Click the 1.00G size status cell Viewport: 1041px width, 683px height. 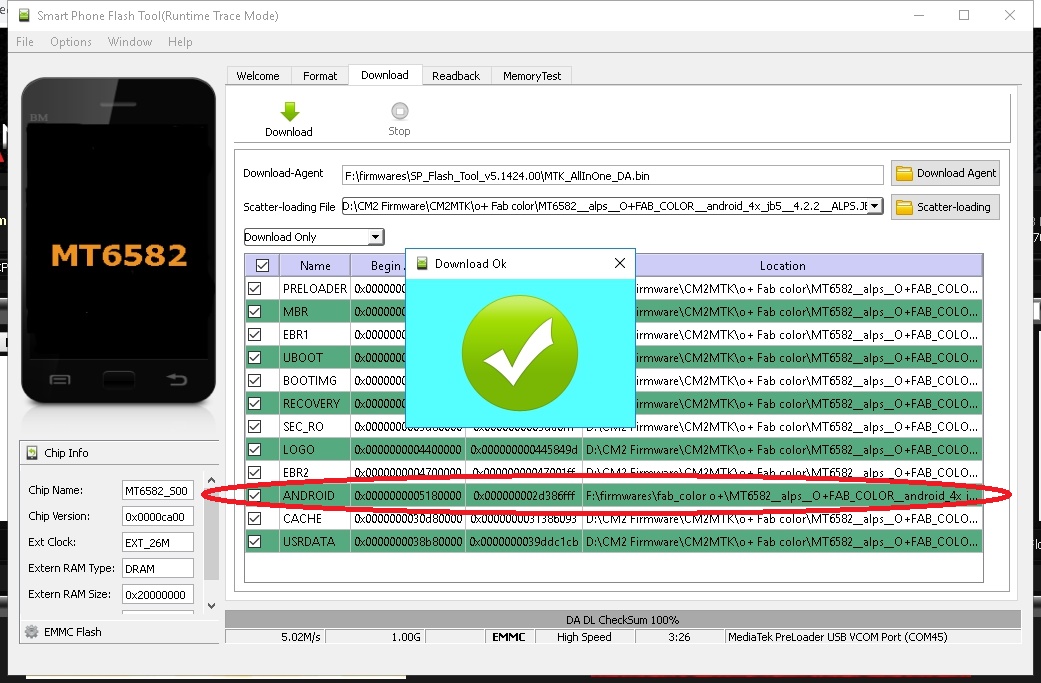(374, 637)
